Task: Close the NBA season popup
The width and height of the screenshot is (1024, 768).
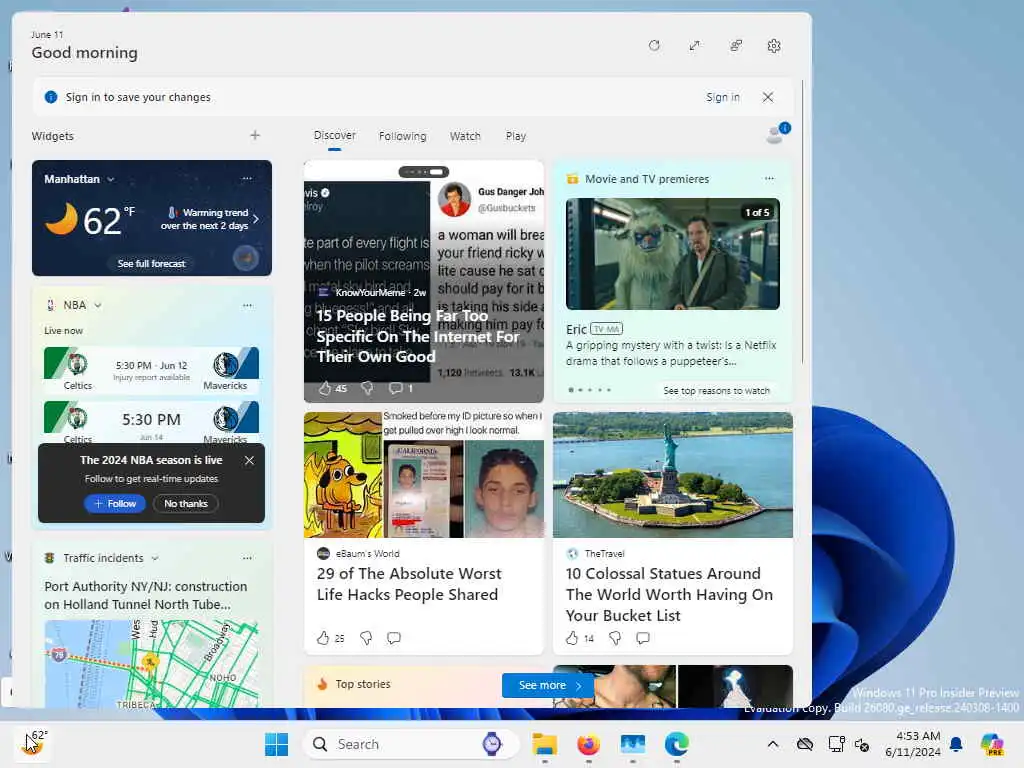Action: coord(249,460)
